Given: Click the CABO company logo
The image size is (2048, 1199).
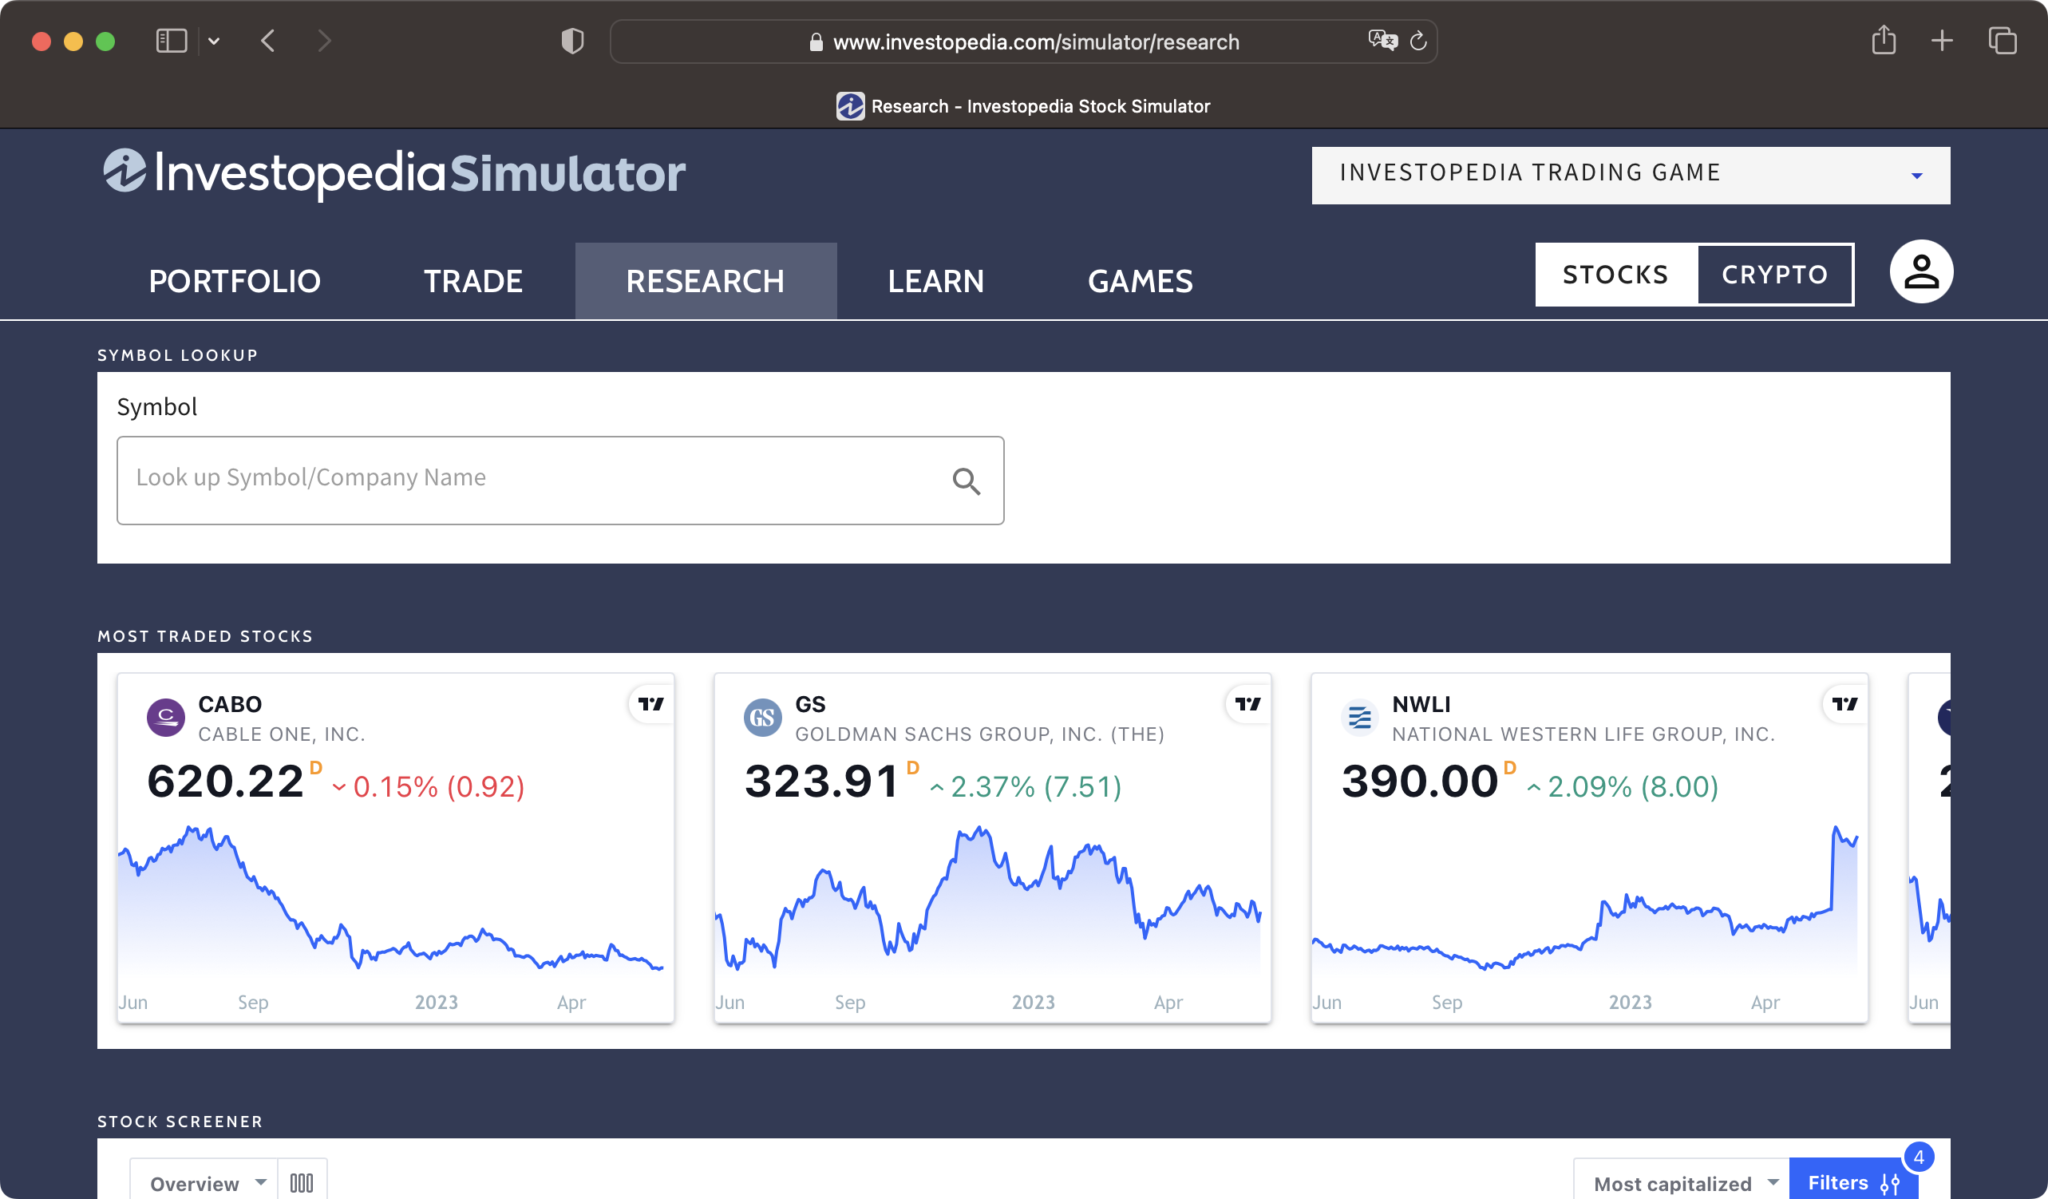Looking at the screenshot, I should [x=165, y=717].
